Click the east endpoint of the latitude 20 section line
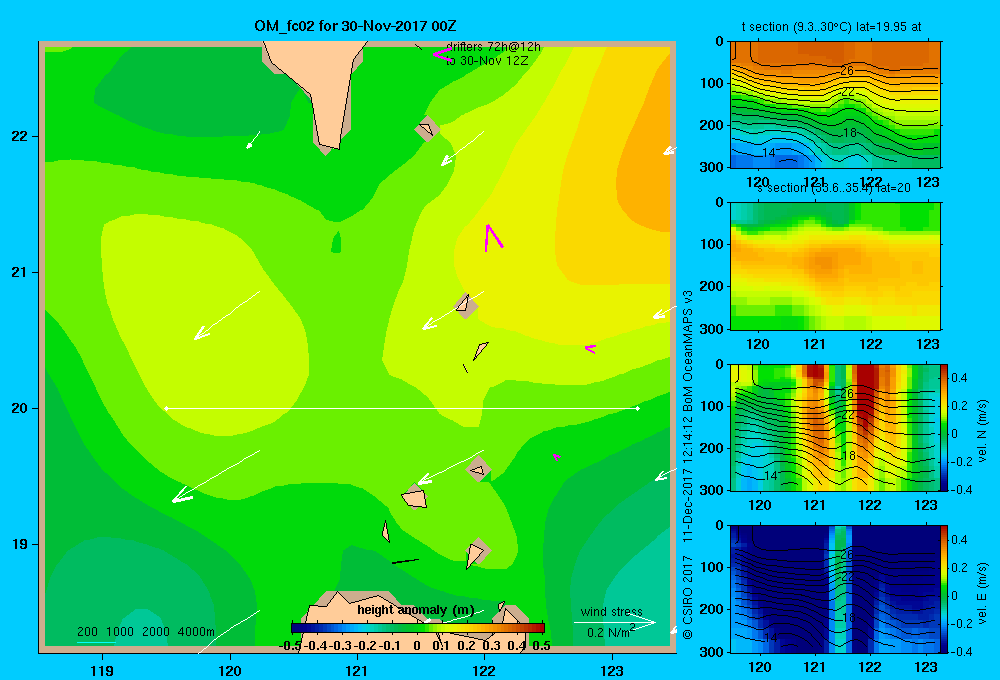Screen dimensions: 1000x680 638,408
